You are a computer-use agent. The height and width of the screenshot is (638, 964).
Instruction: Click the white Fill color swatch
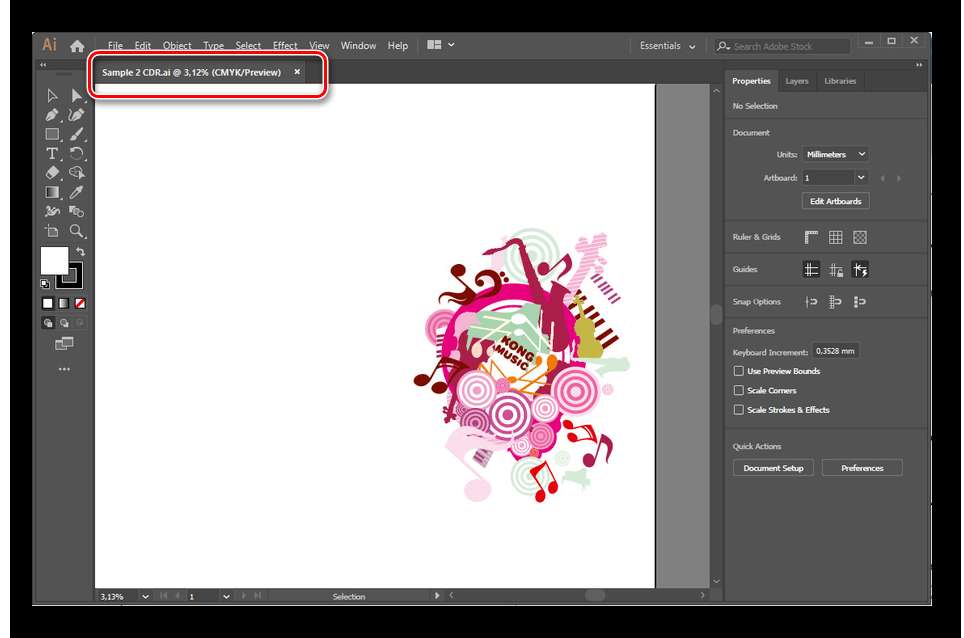(54, 261)
